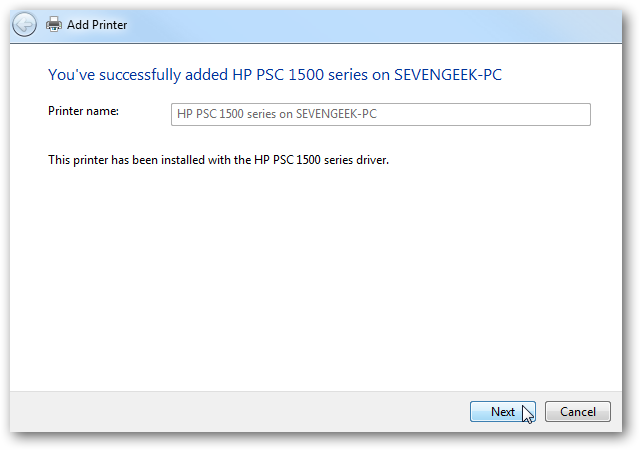Viewport: 640px width, 450px height.
Task: Click 'HP PSC 1500 series' in the heading
Action: (x=300, y=75)
